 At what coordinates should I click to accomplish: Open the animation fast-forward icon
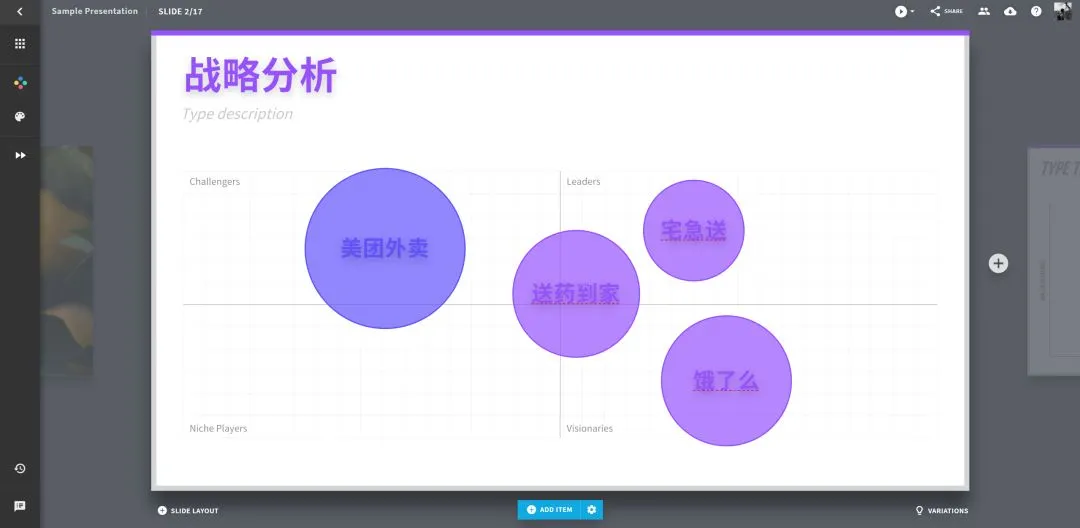point(20,156)
